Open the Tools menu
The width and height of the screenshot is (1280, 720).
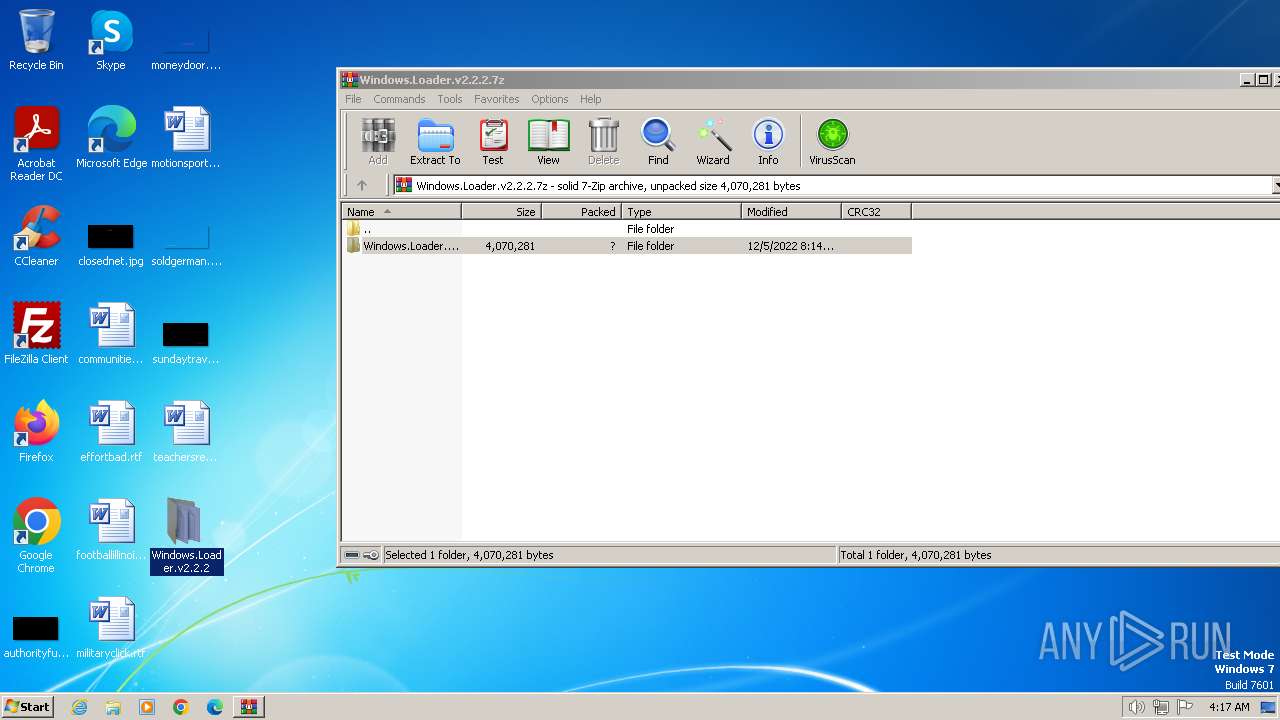[450, 99]
